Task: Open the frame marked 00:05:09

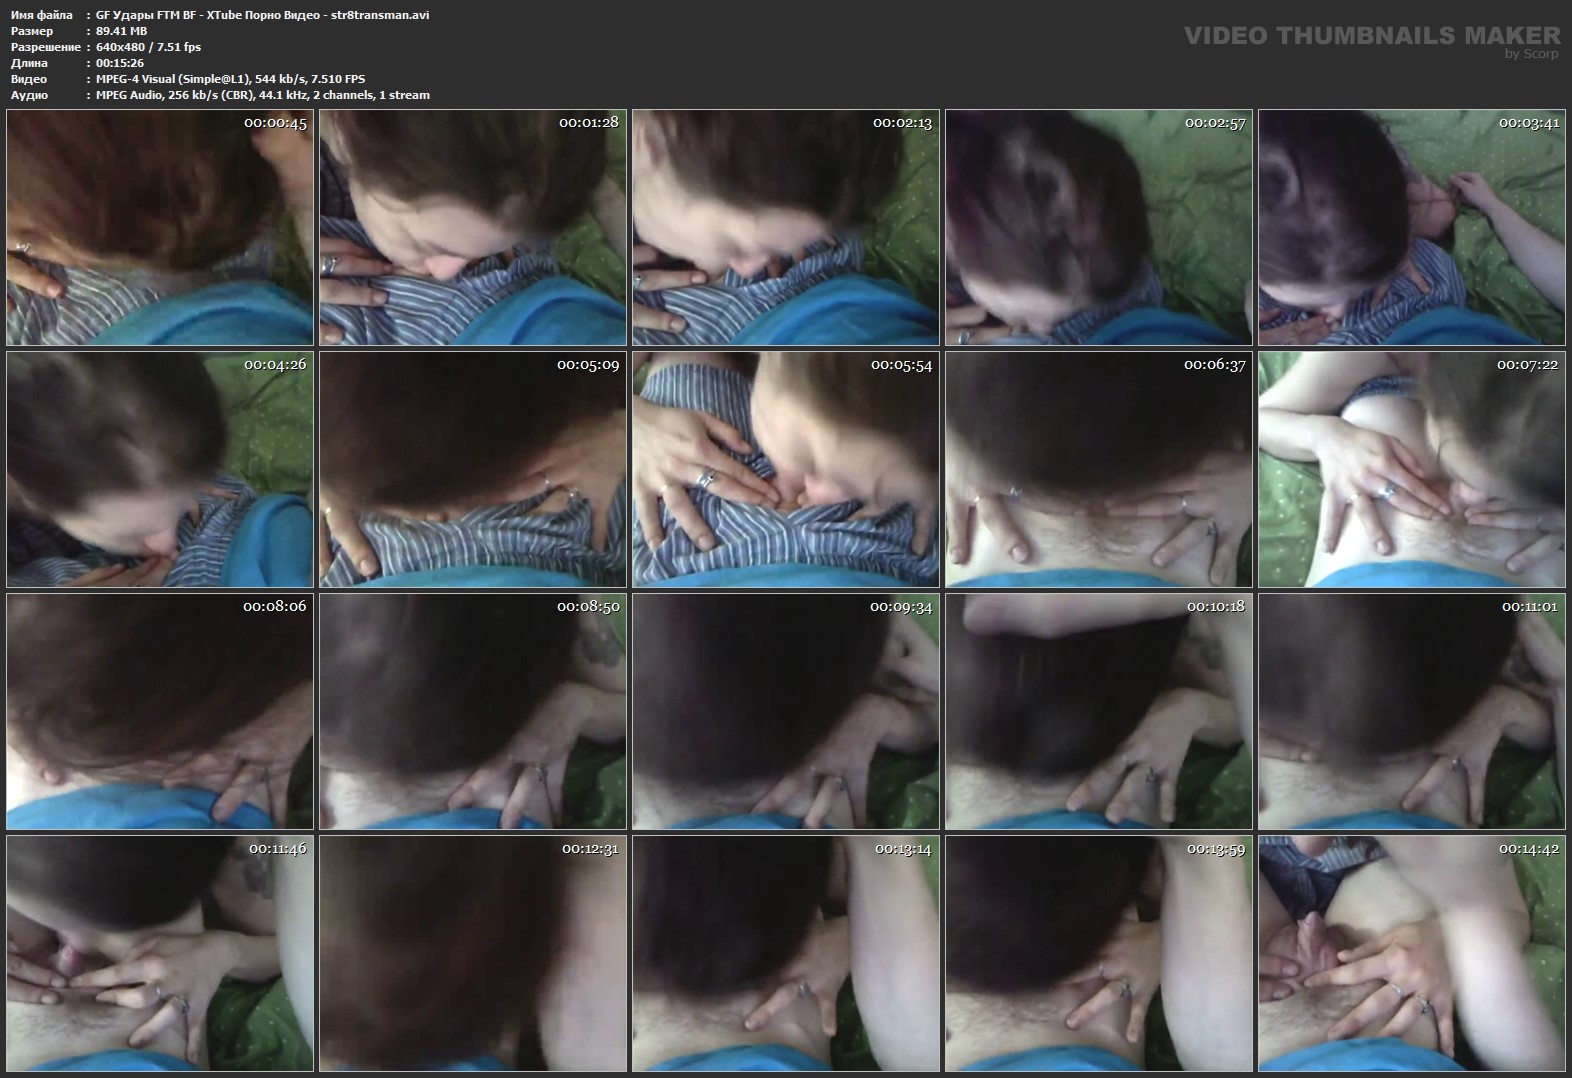Action: pos(473,470)
